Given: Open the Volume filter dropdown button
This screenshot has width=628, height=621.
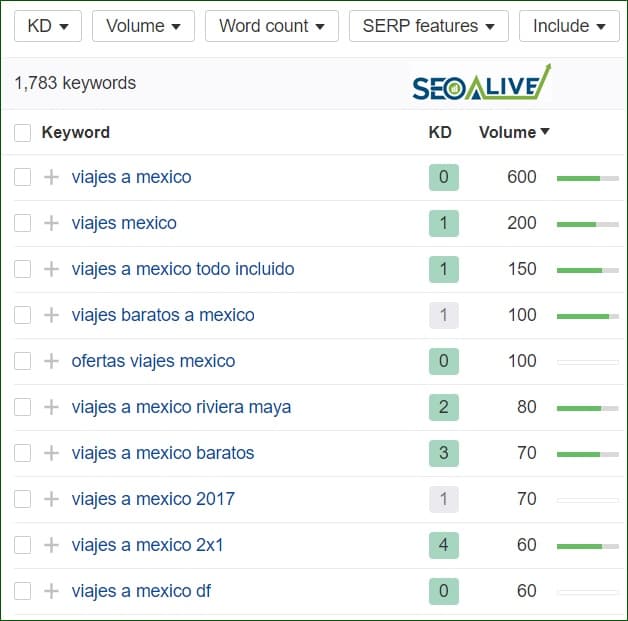Looking at the screenshot, I should (143, 26).
